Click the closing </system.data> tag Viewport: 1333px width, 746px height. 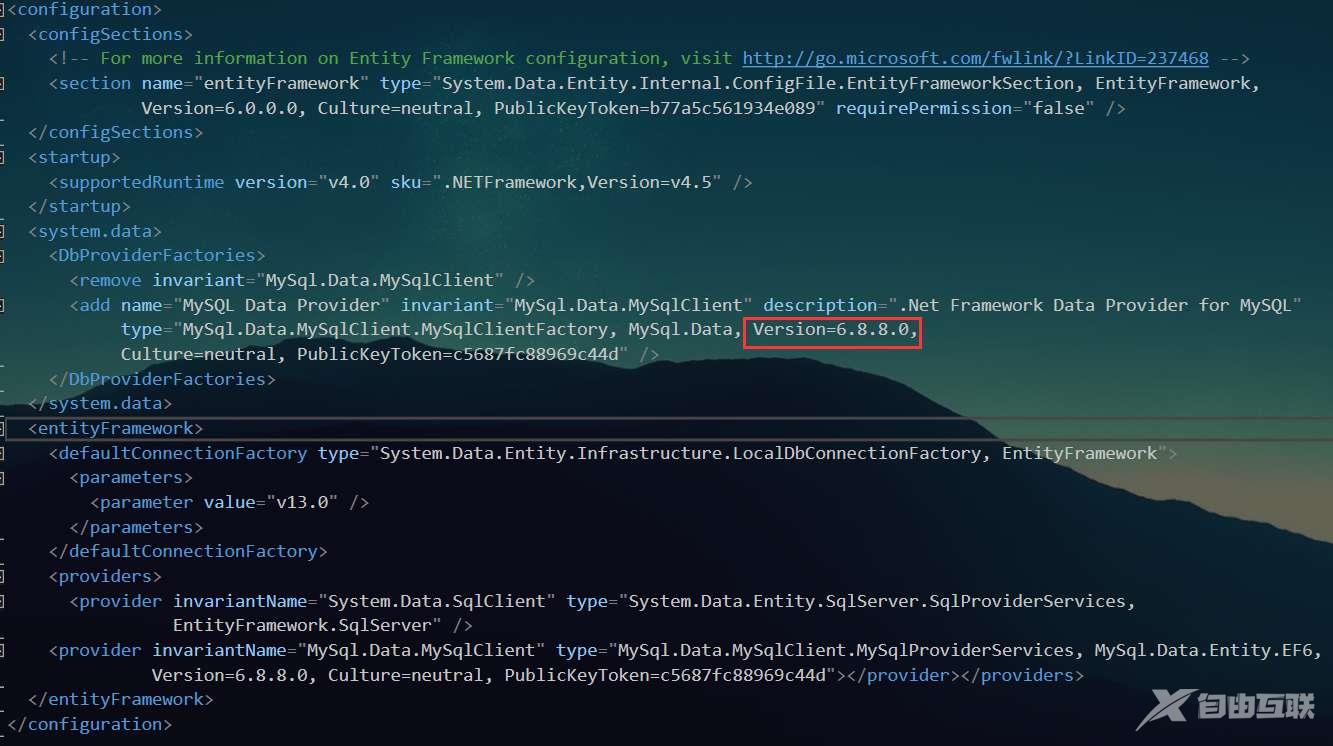click(100, 404)
